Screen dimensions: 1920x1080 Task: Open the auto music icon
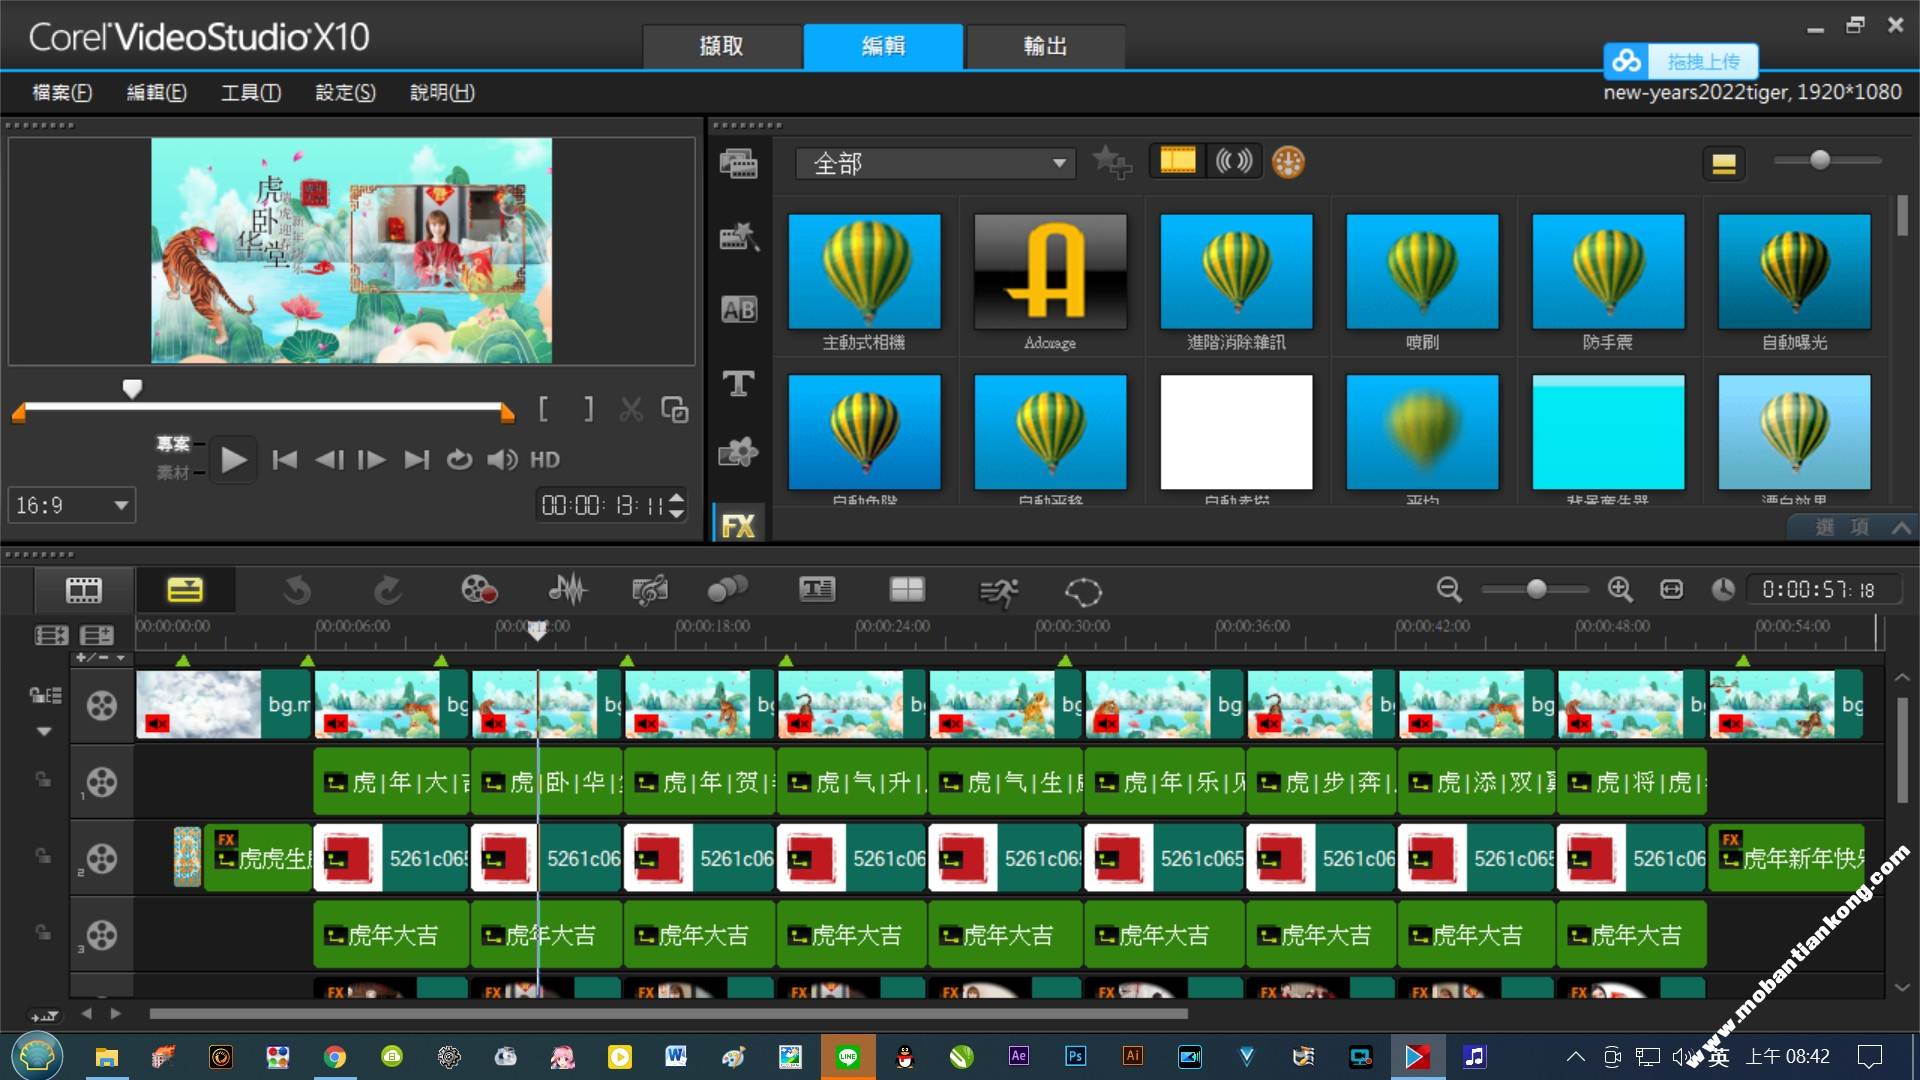650,590
